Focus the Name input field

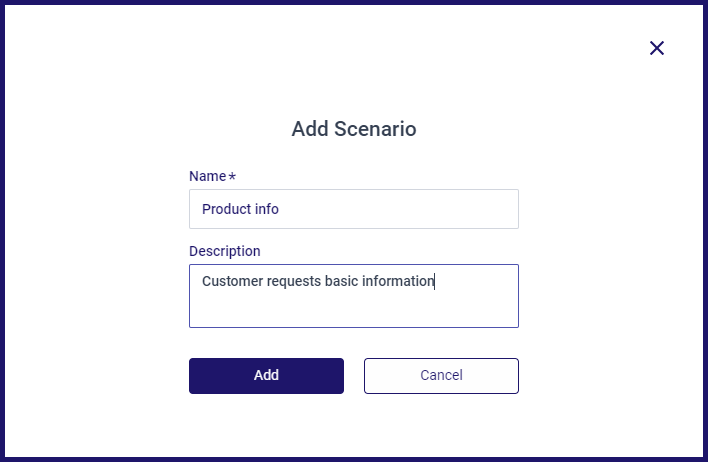tap(354, 209)
